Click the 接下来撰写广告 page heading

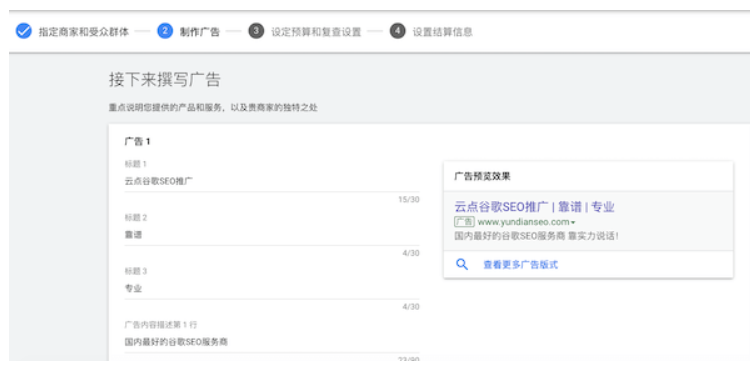(x=165, y=79)
